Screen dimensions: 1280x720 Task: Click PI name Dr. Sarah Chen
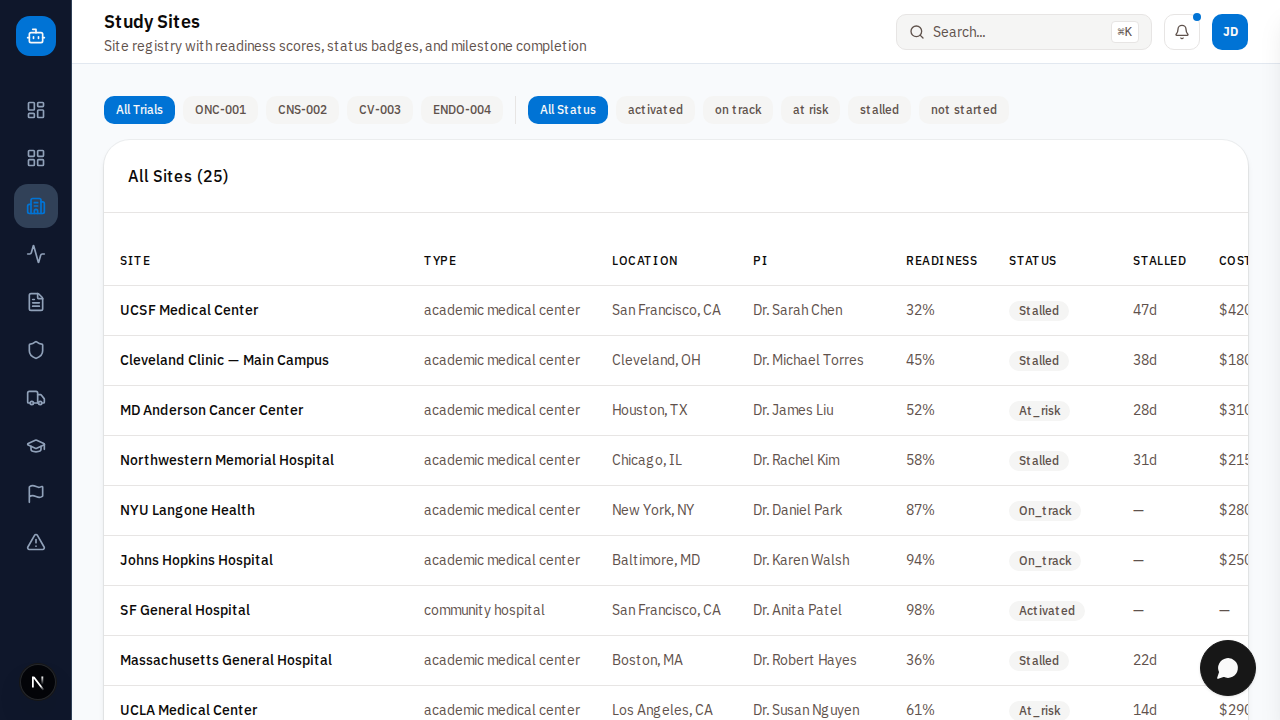pos(798,310)
